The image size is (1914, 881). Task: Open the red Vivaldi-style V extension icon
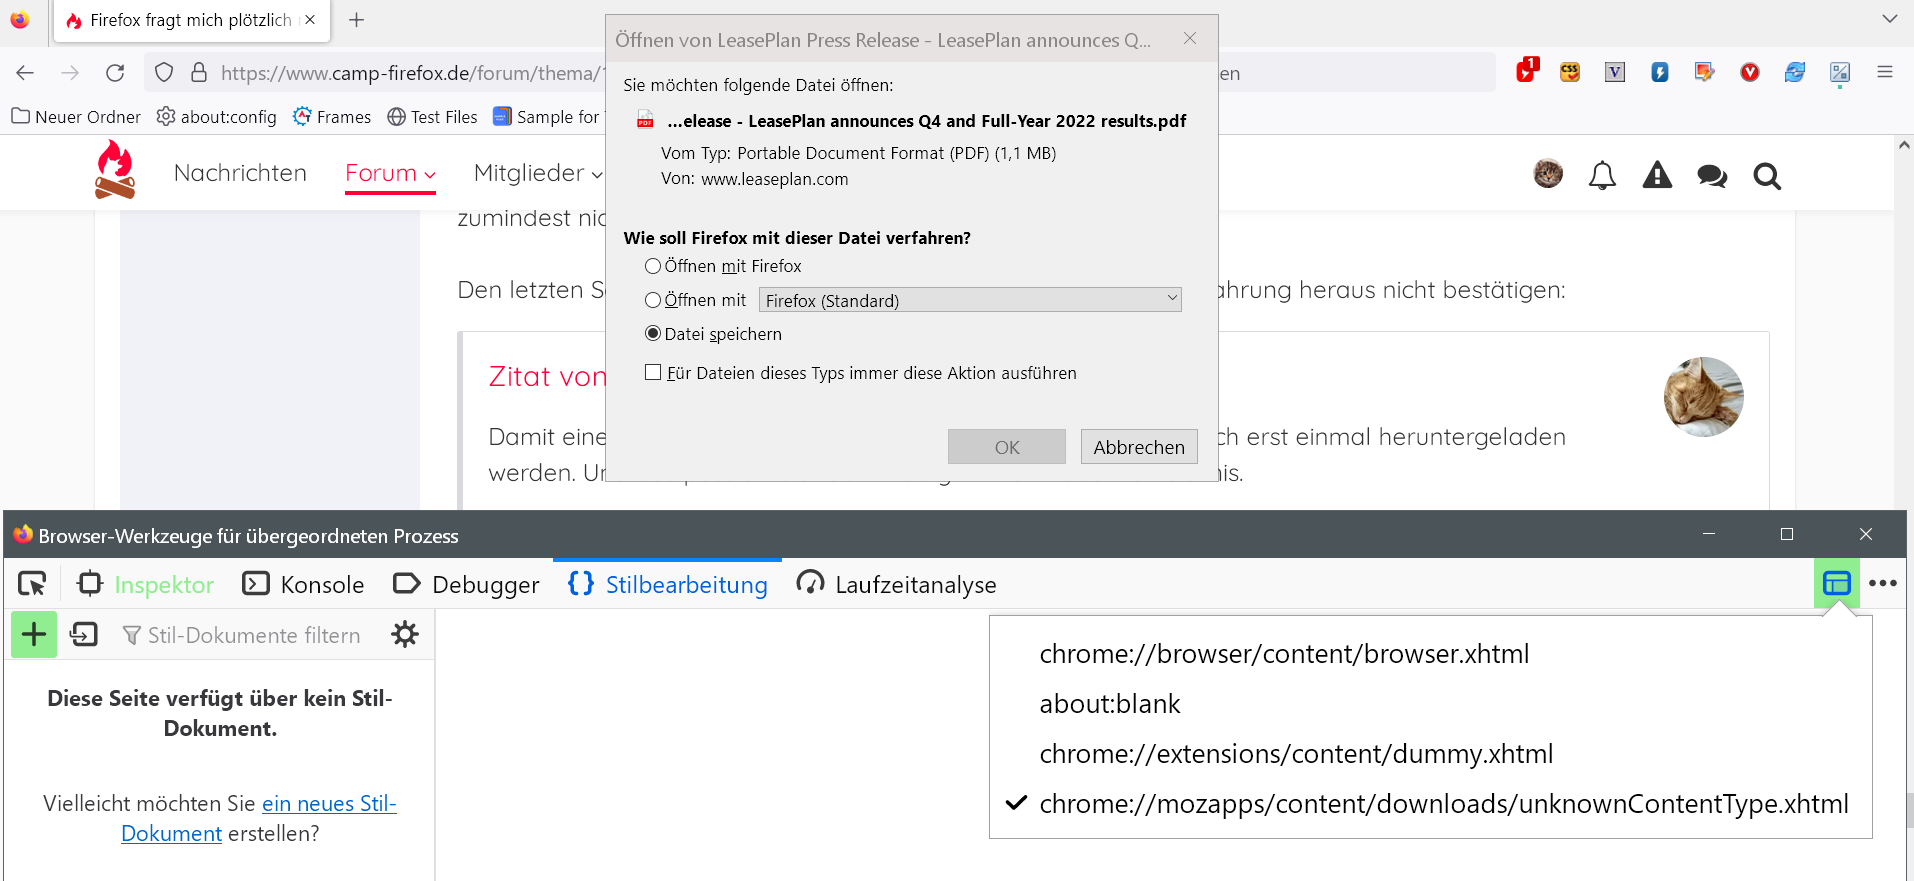point(1750,72)
